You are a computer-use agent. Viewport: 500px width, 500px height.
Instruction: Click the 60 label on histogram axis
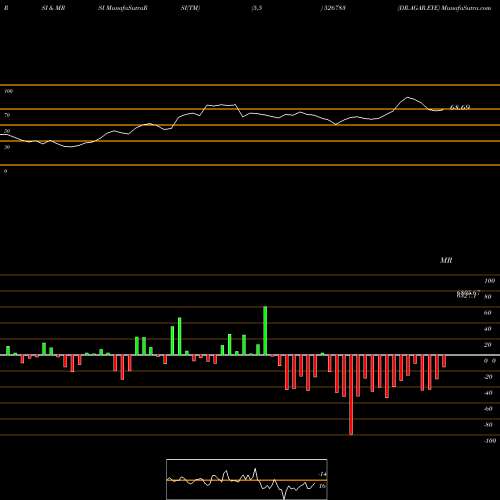[488, 313]
